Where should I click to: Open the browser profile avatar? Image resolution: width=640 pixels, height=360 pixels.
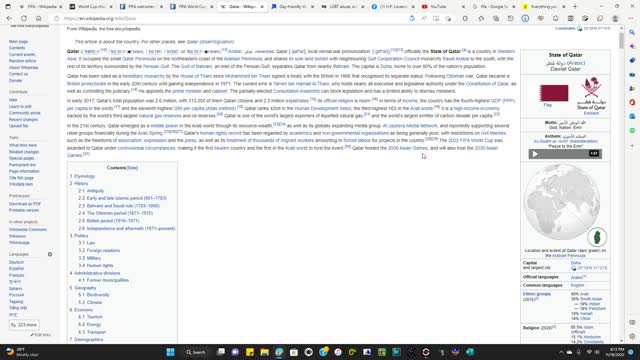[615, 18]
